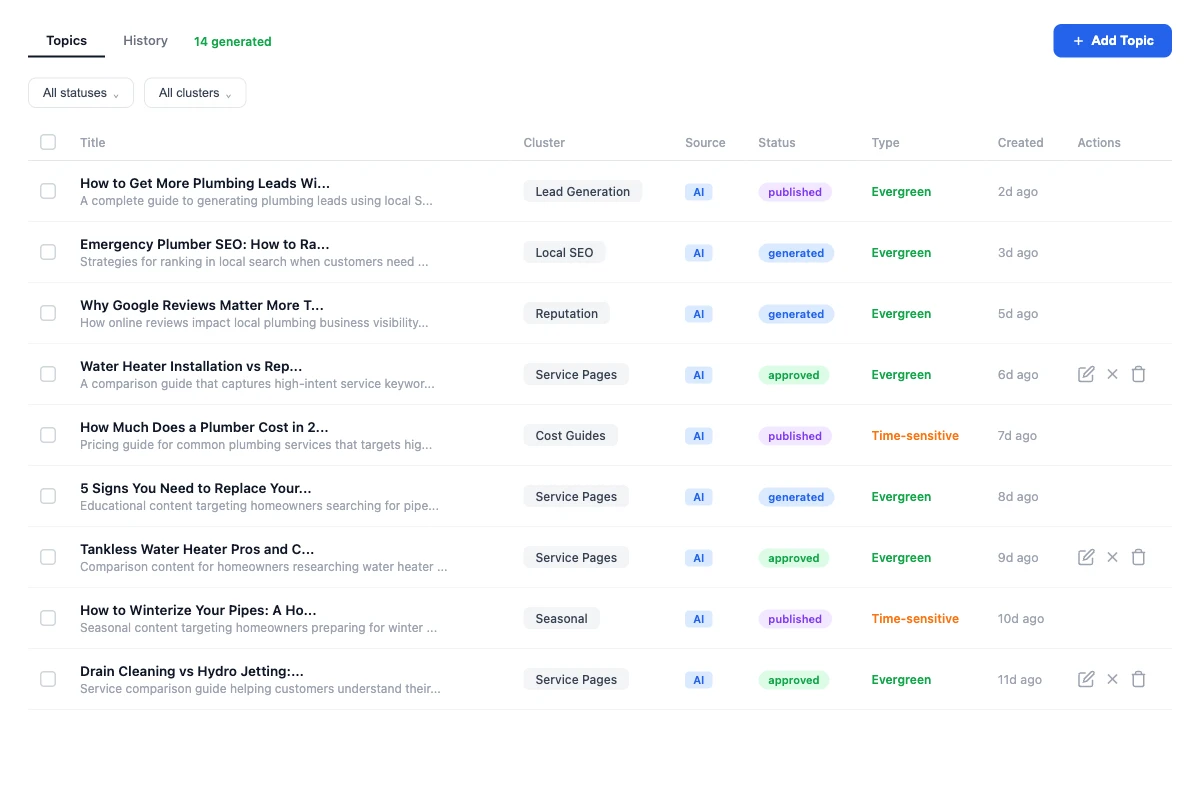Delete the Water Heater Installation topic
This screenshot has height=800, width=1200.
tap(1138, 374)
